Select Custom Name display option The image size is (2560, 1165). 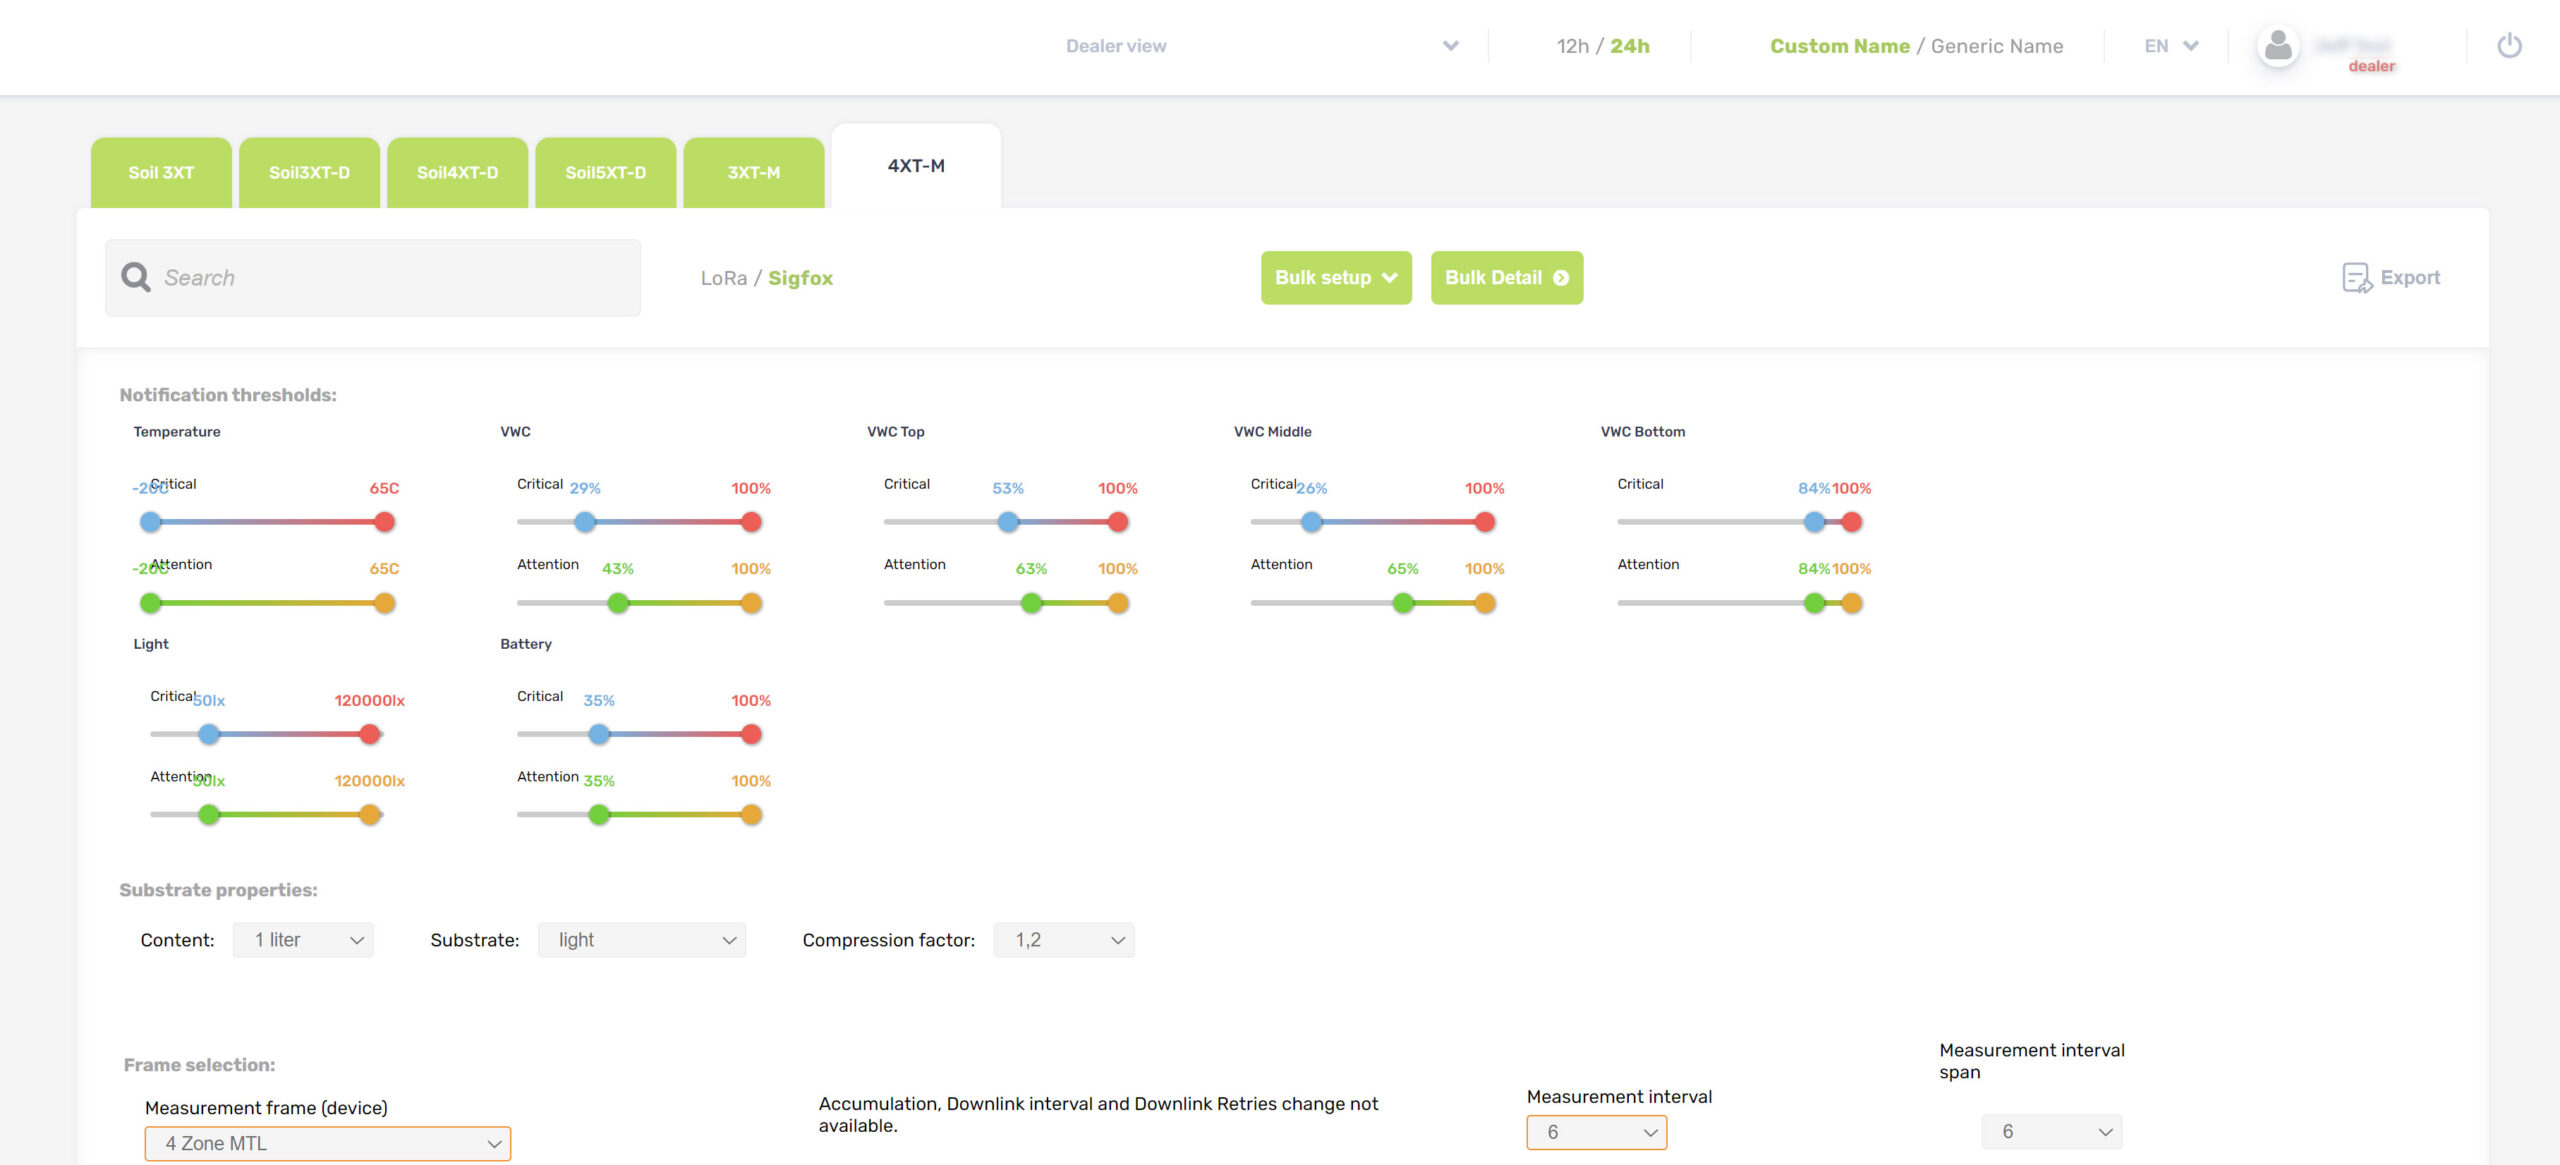(x=1839, y=46)
